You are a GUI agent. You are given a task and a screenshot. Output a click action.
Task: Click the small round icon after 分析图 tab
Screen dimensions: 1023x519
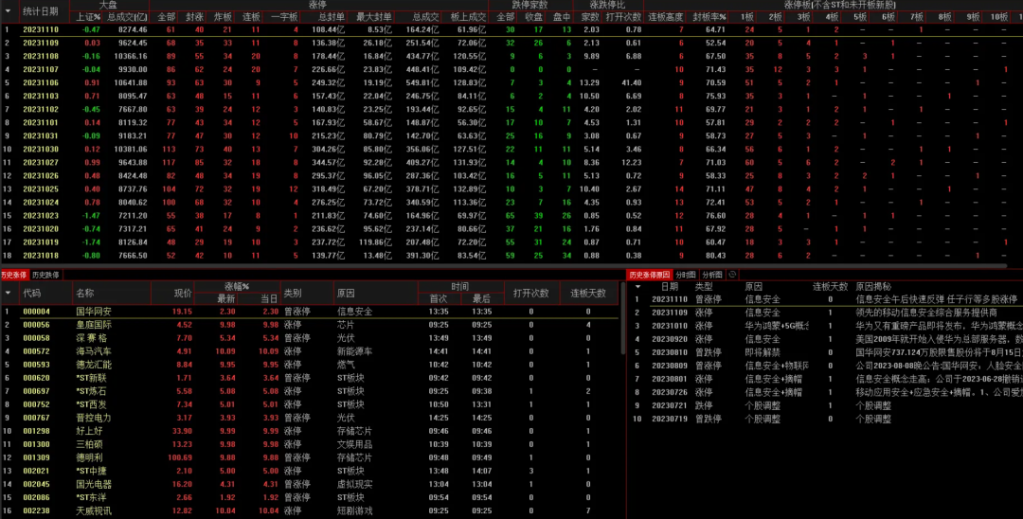click(x=732, y=274)
